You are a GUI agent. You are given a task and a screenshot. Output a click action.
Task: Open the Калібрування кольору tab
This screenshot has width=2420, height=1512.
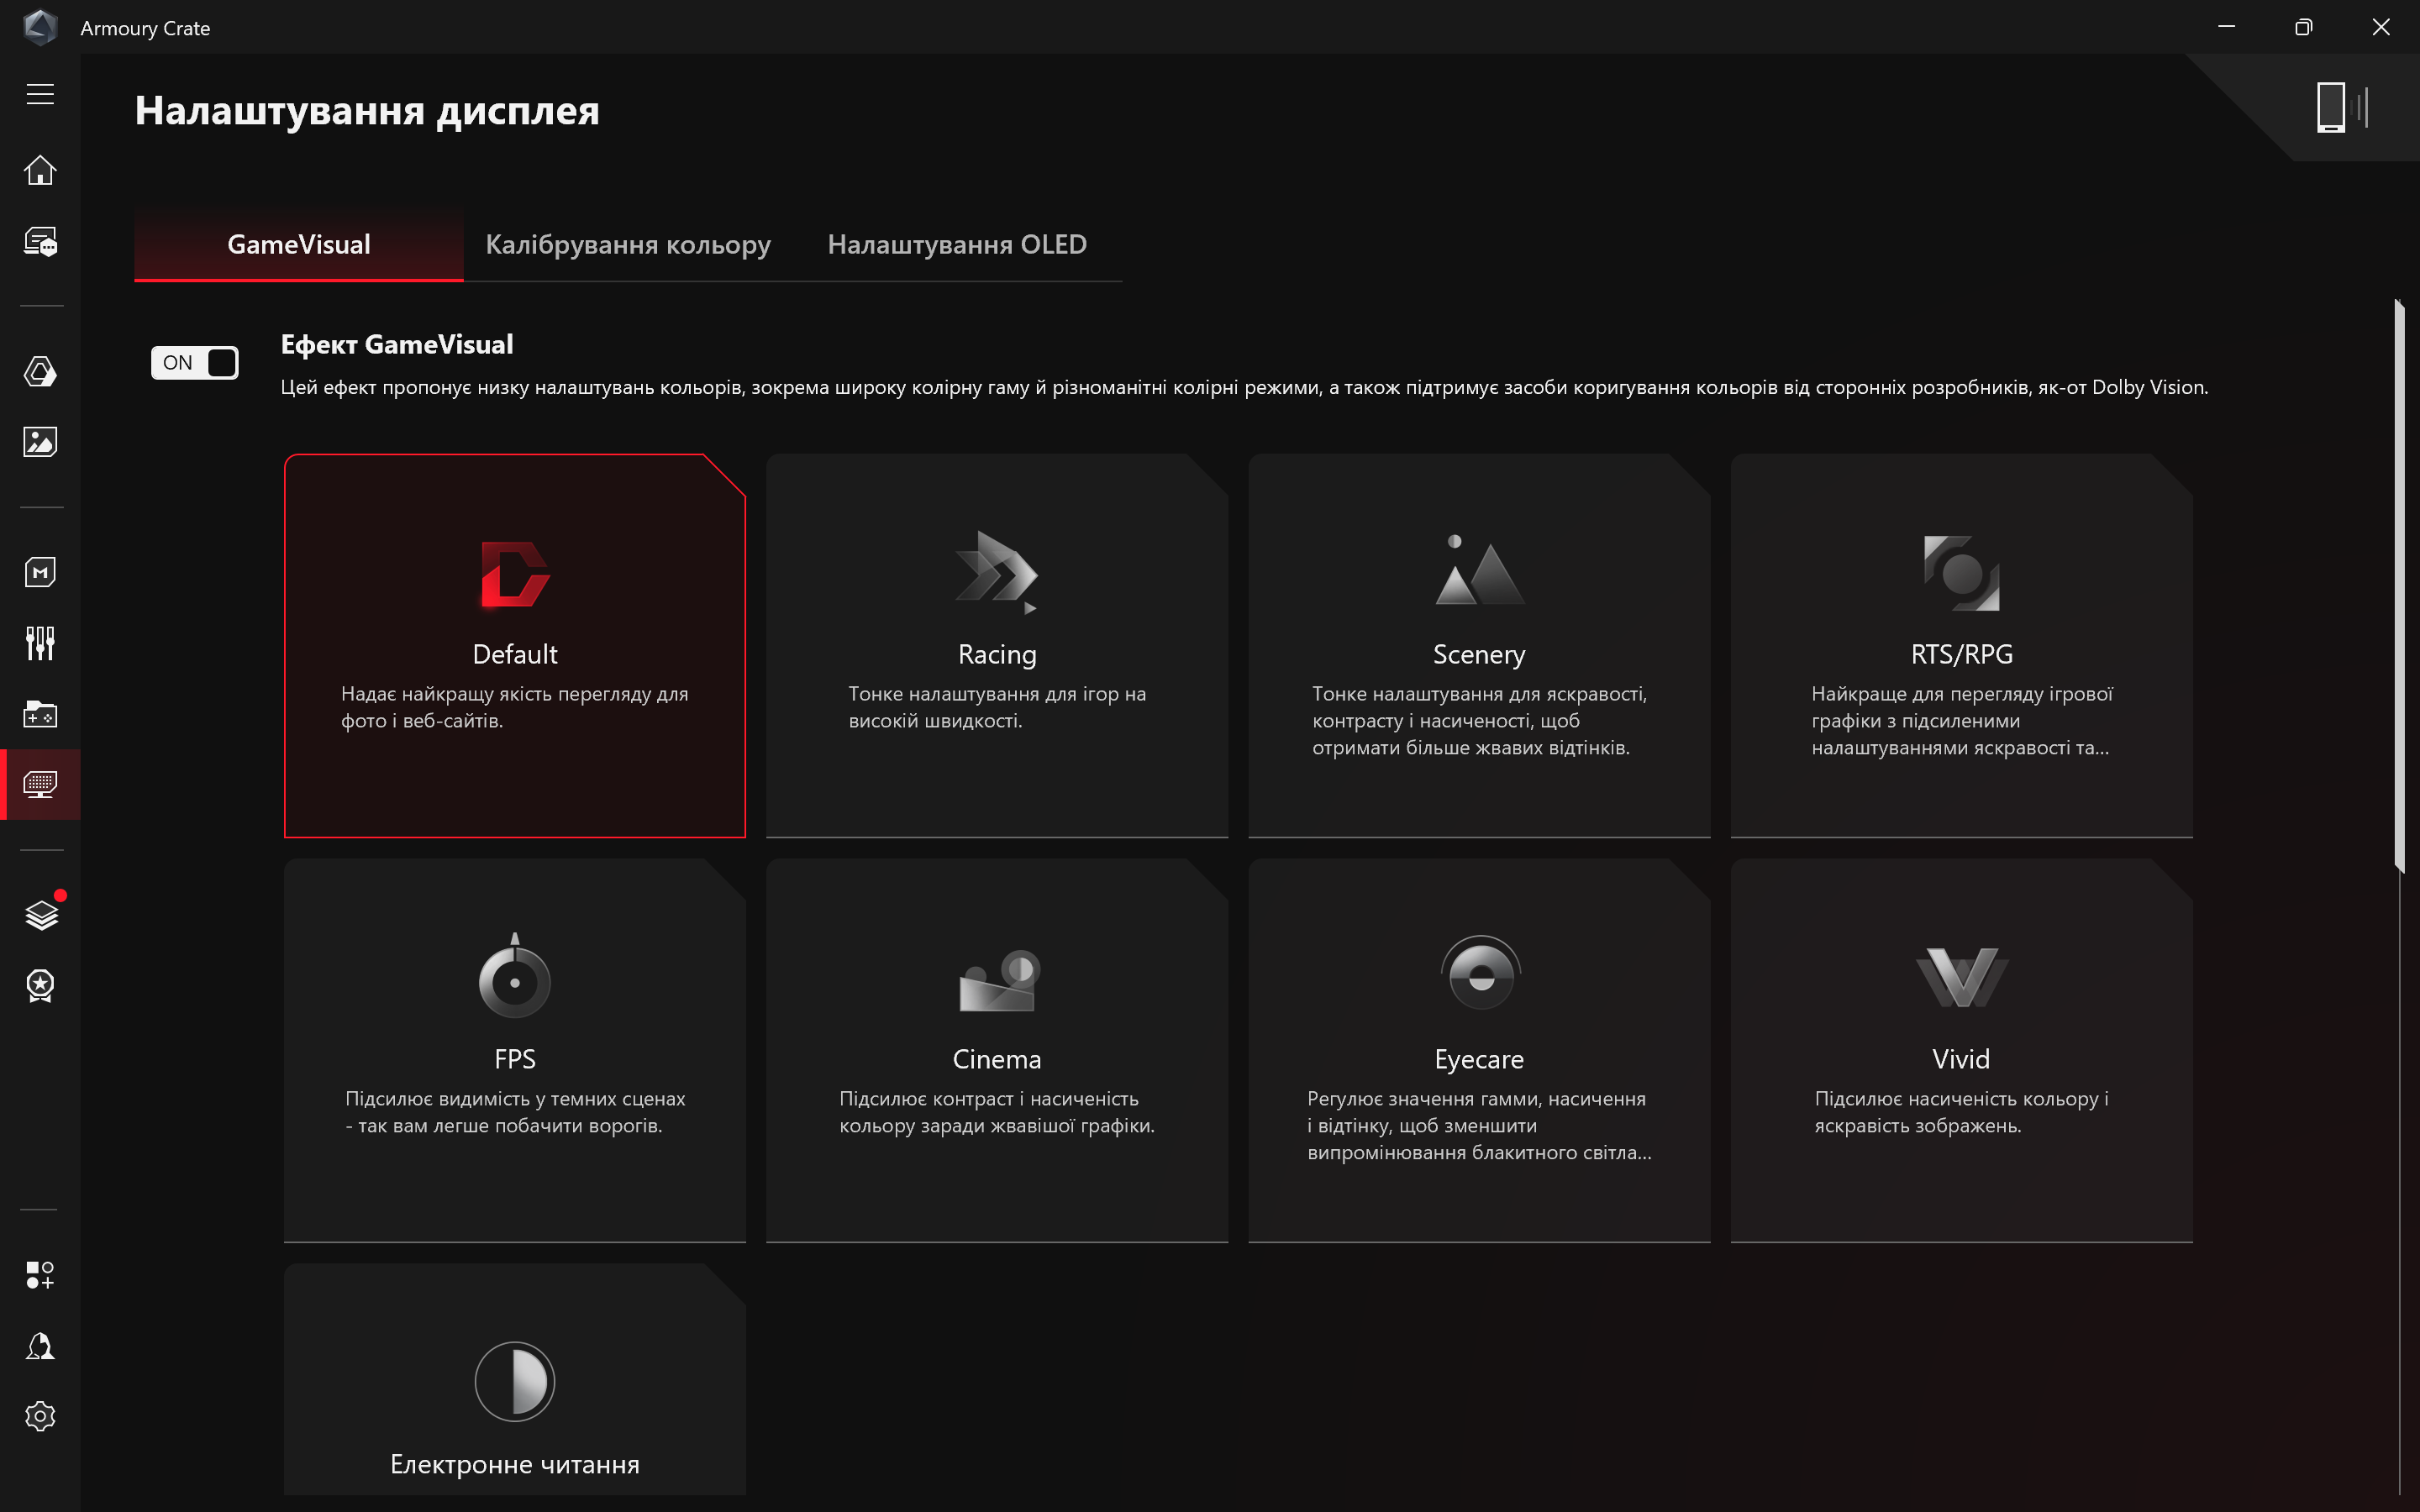[628, 245]
